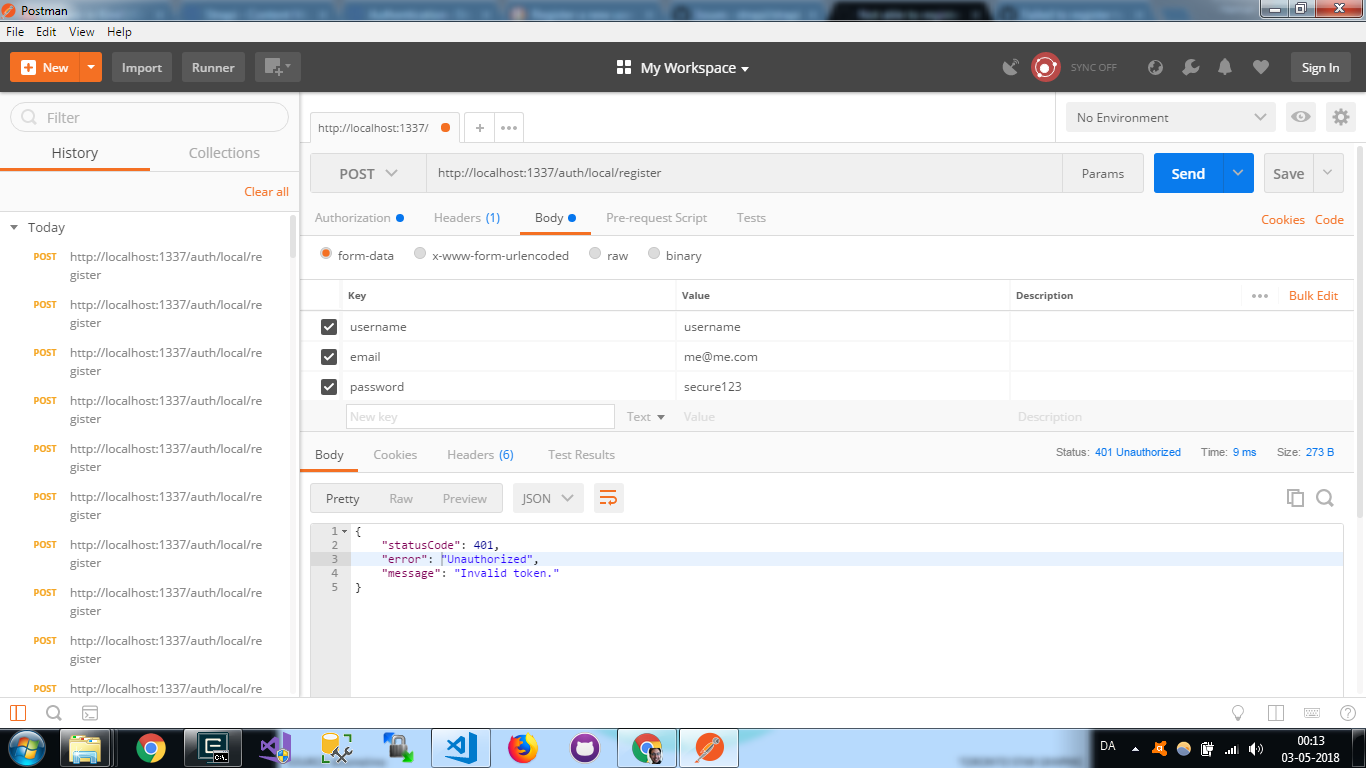Open help question mark icon

[1347, 713]
